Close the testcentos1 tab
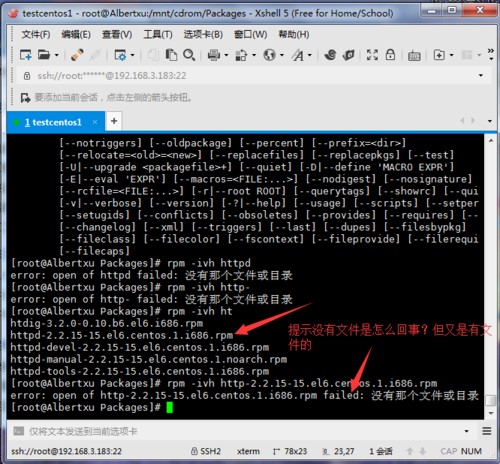The image size is (500, 464). (95, 122)
